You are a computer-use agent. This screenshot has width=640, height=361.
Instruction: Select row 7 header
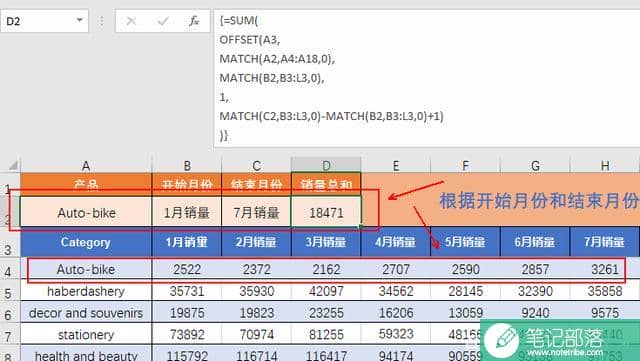click(10, 334)
